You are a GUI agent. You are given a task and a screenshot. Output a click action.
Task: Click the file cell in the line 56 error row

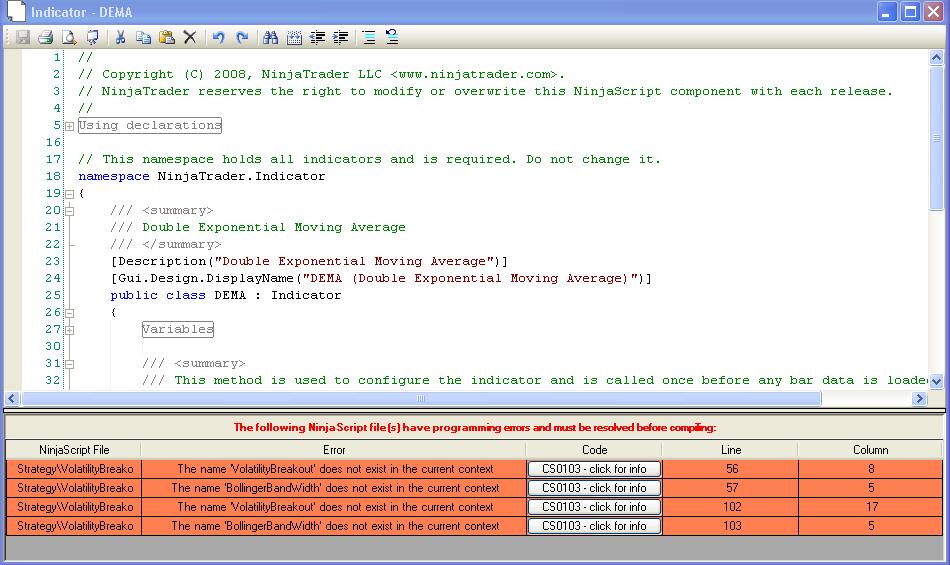75,469
